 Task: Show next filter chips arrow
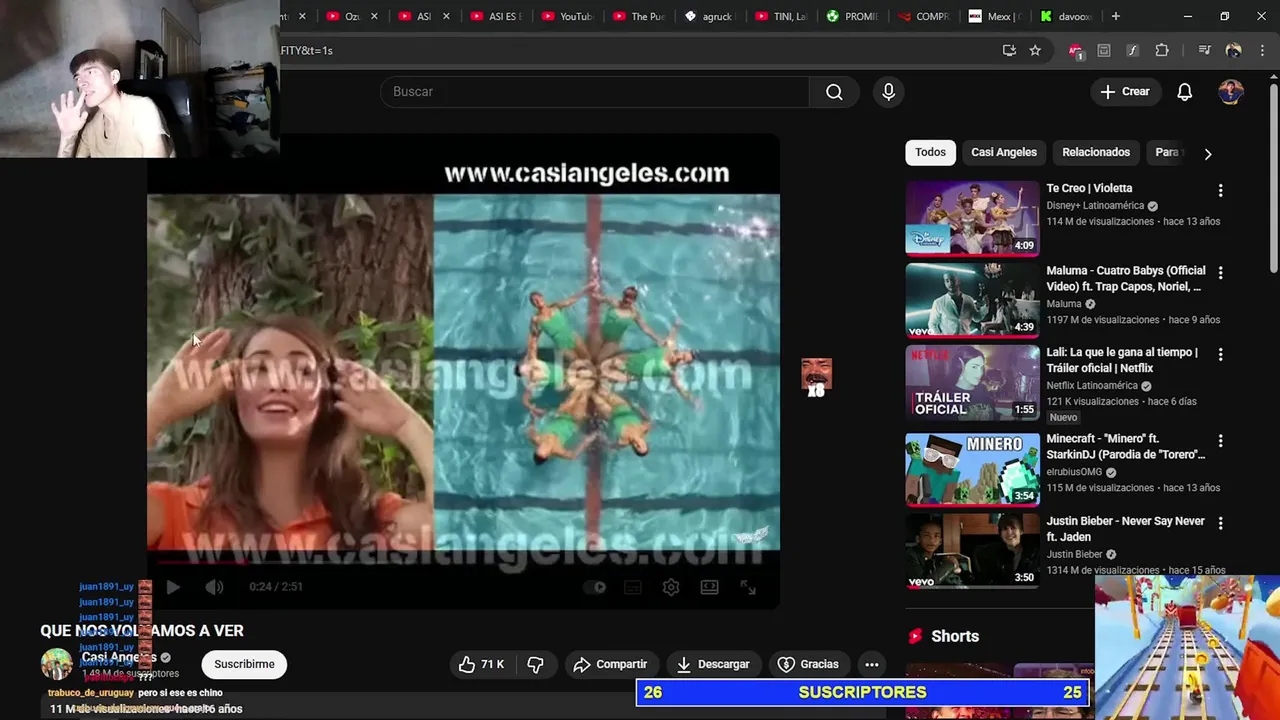(x=1207, y=154)
